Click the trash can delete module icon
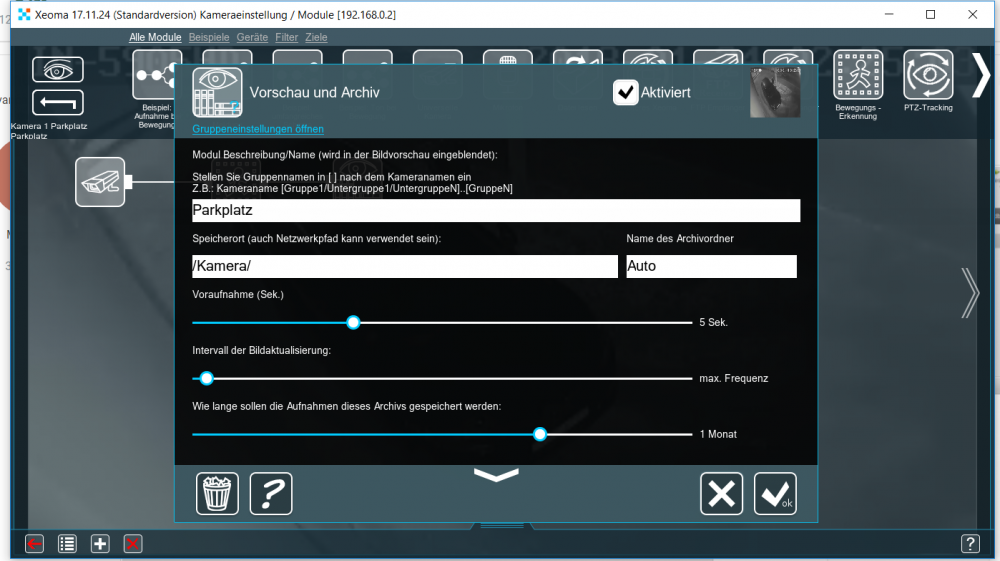1000x561 pixels. [217, 493]
